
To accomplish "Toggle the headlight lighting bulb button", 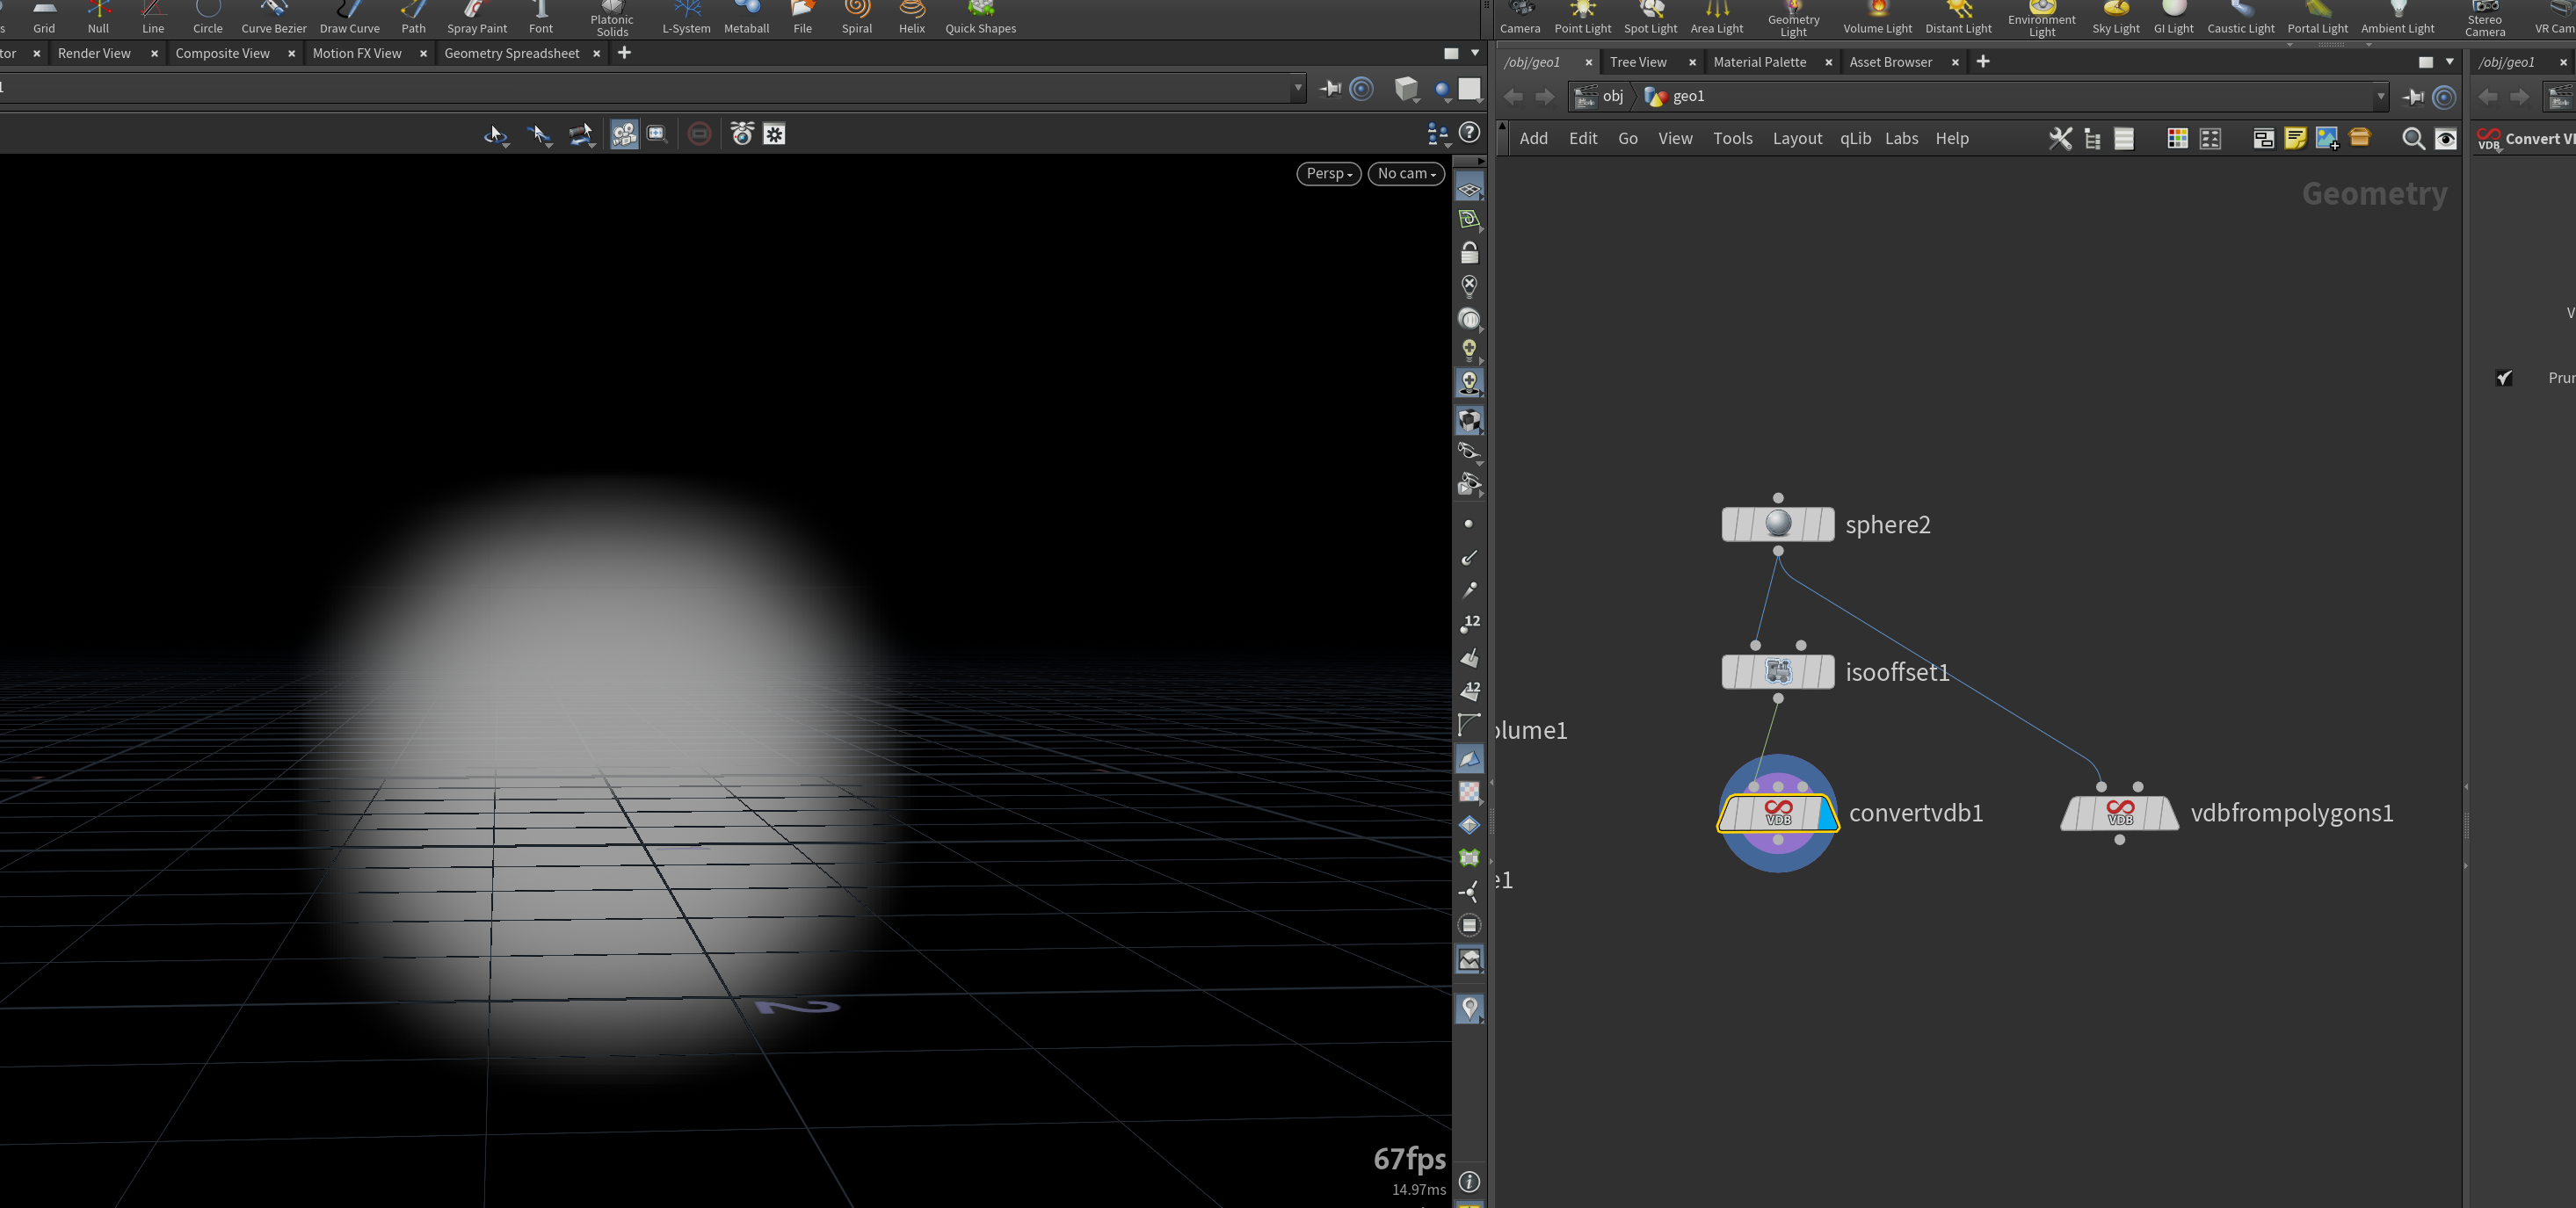I will (x=1469, y=349).
